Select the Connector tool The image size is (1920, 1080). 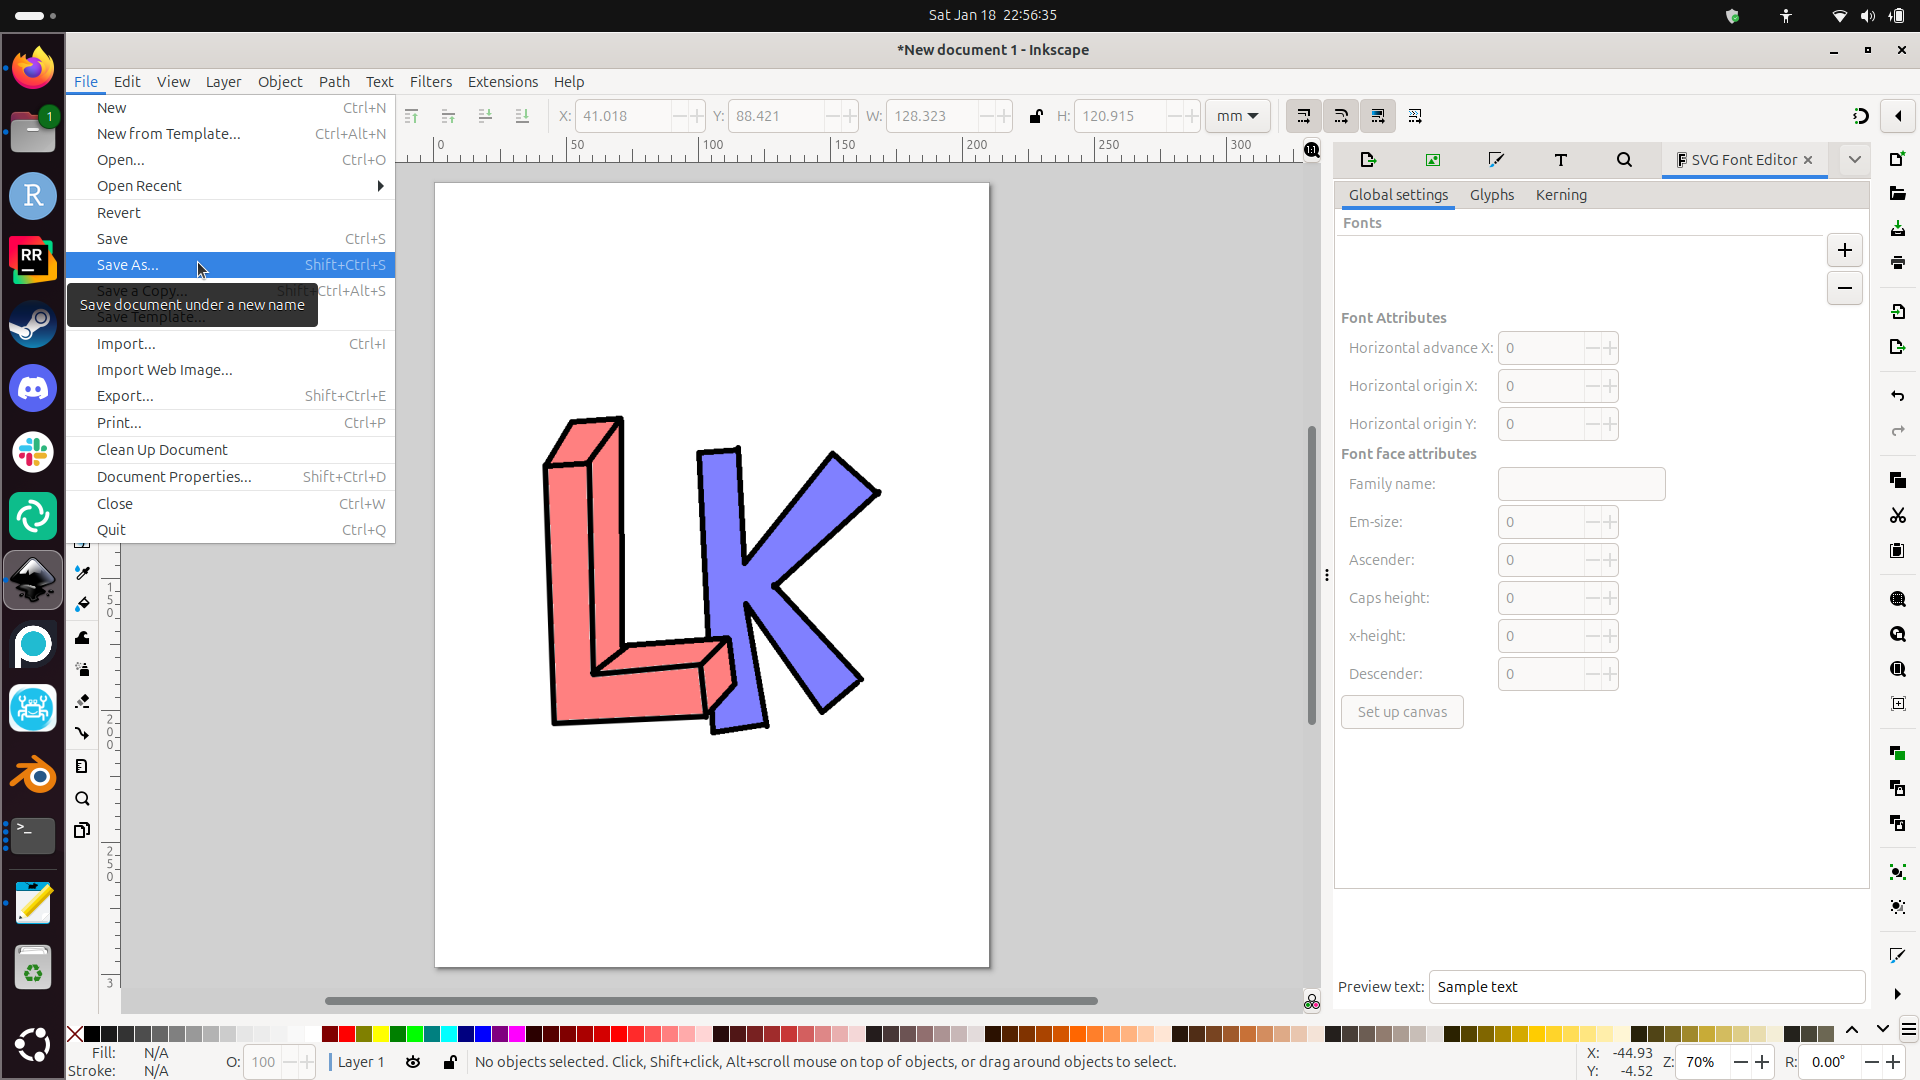pos(82,733)
